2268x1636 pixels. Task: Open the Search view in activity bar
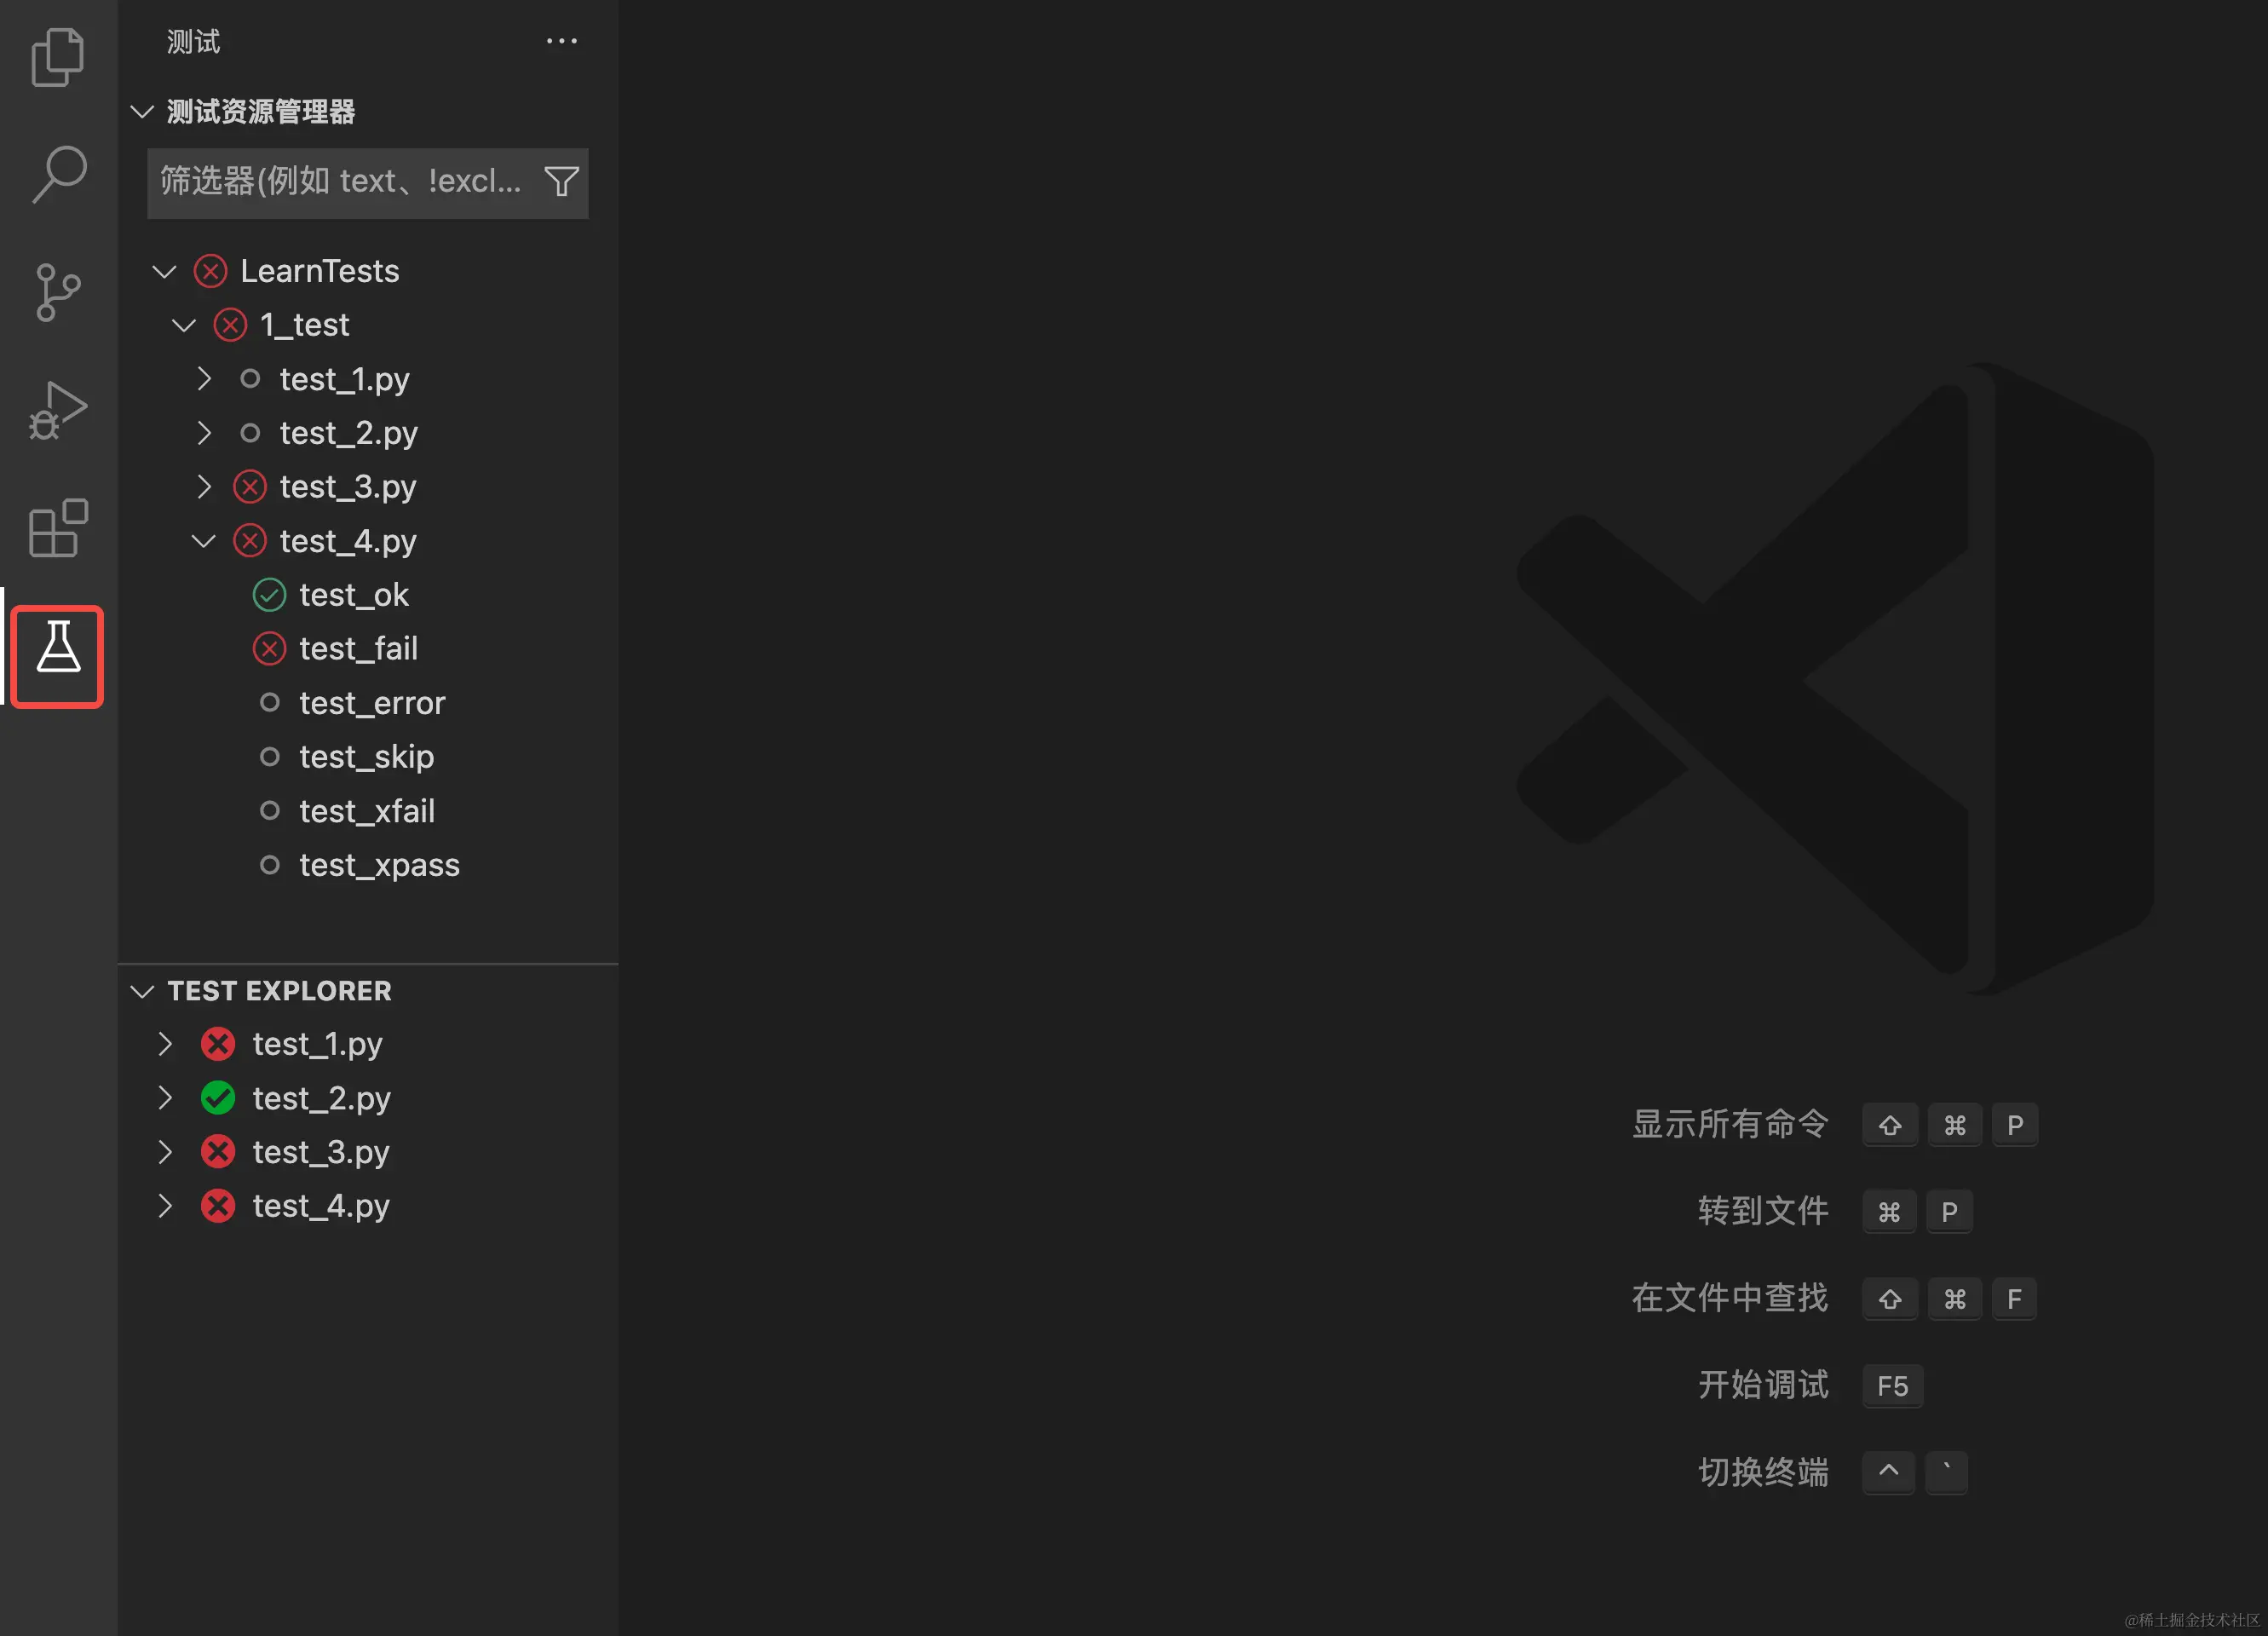click(x=58, y=174)
